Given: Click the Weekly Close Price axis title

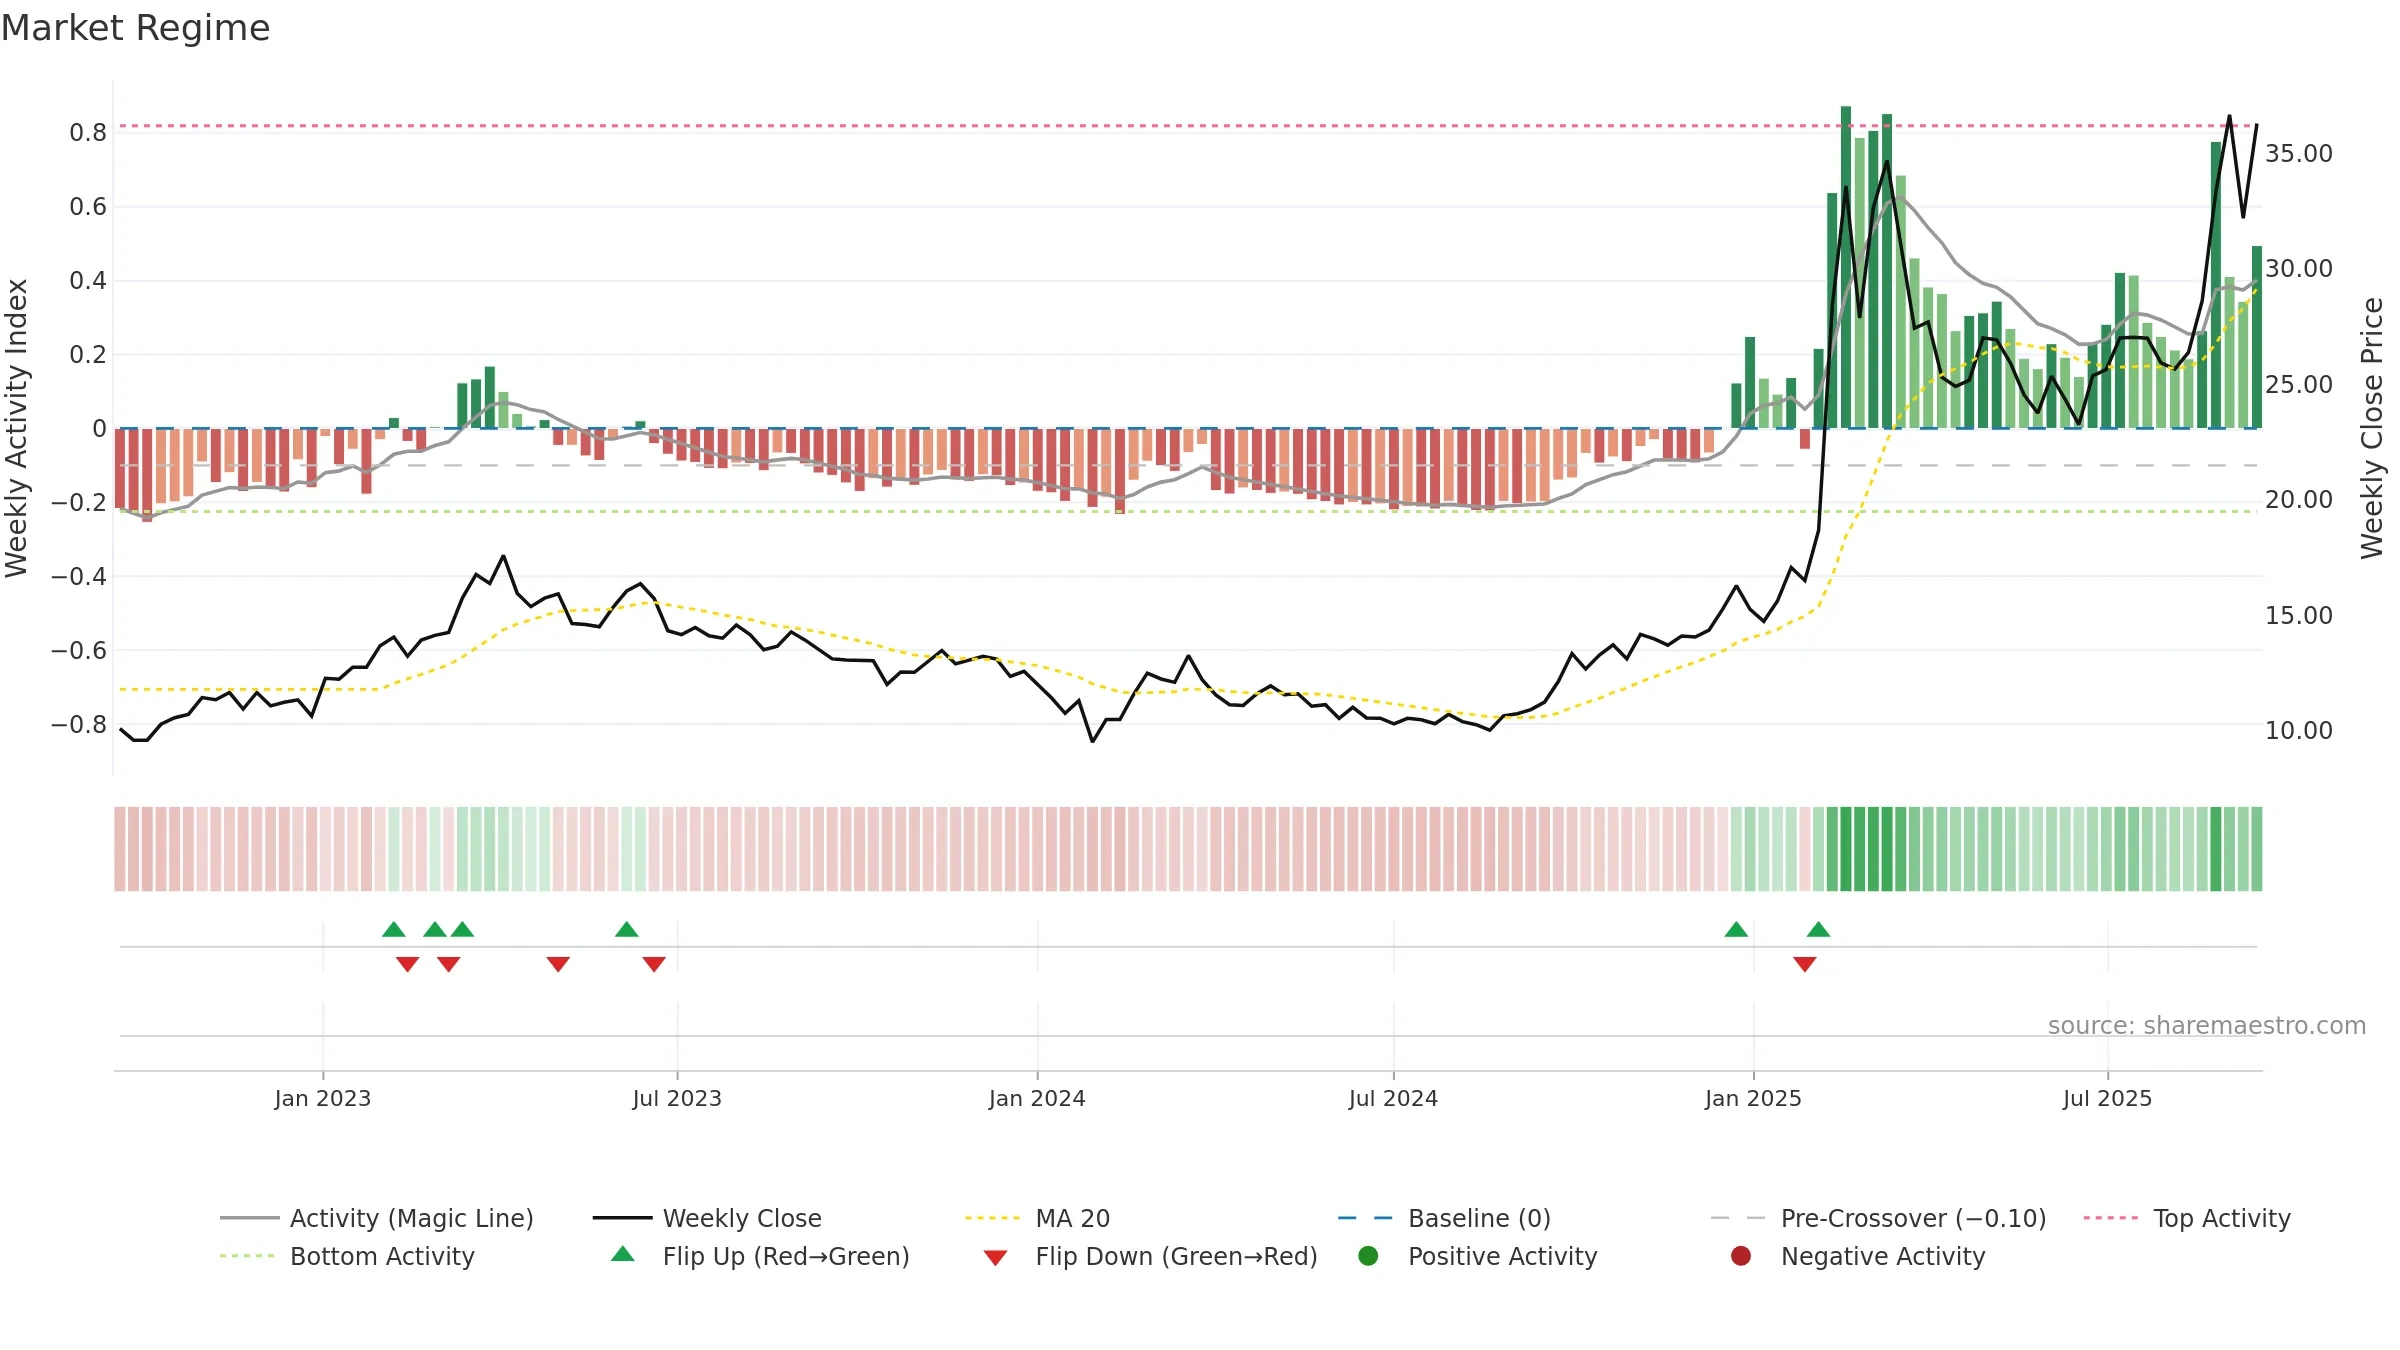Looking at the screenshot, I should click(x=2372, y=428).
